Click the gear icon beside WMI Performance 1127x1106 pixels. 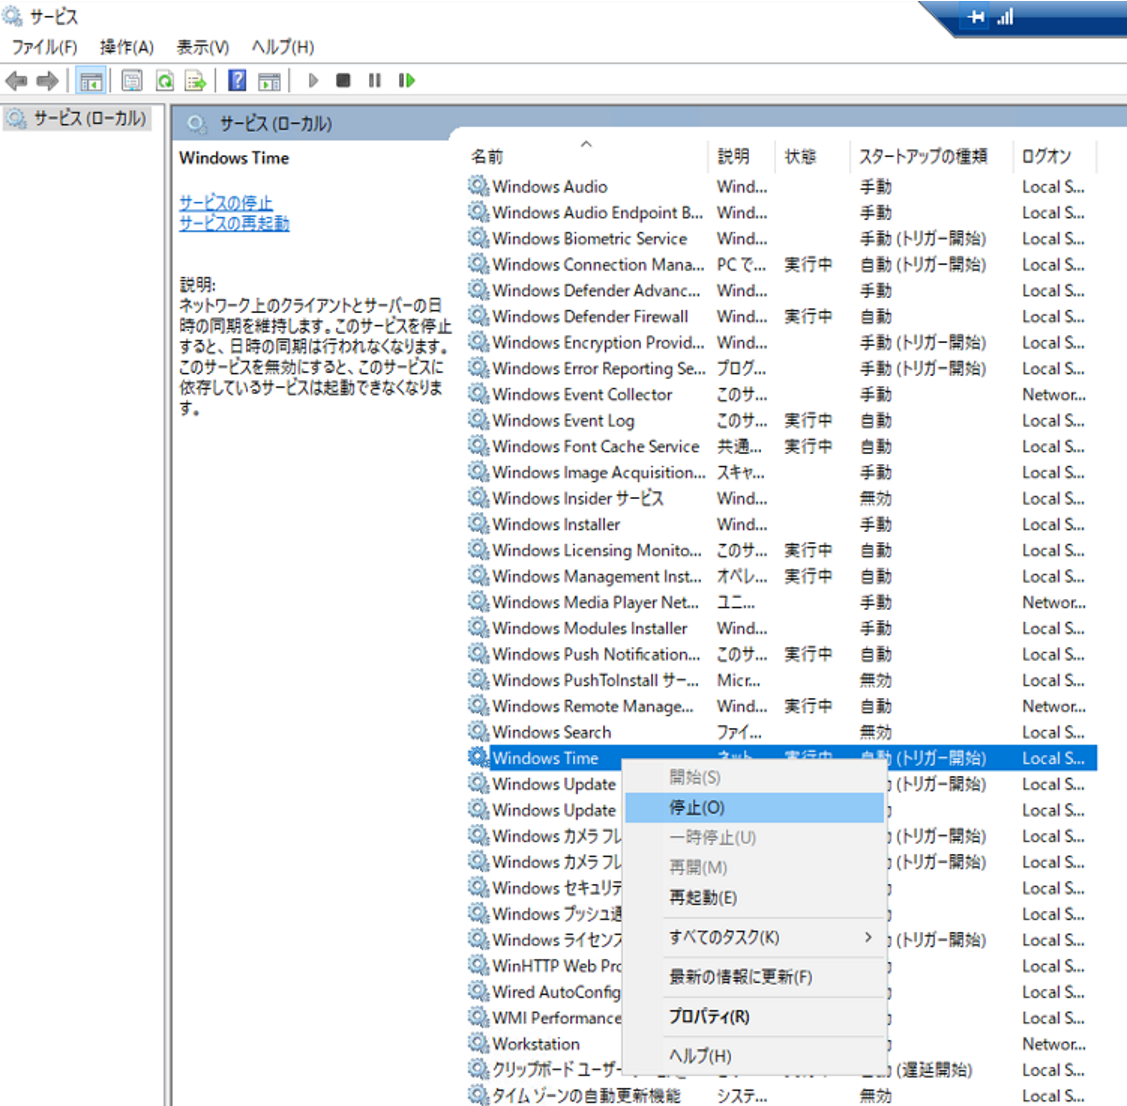[x=478, y=1018]
